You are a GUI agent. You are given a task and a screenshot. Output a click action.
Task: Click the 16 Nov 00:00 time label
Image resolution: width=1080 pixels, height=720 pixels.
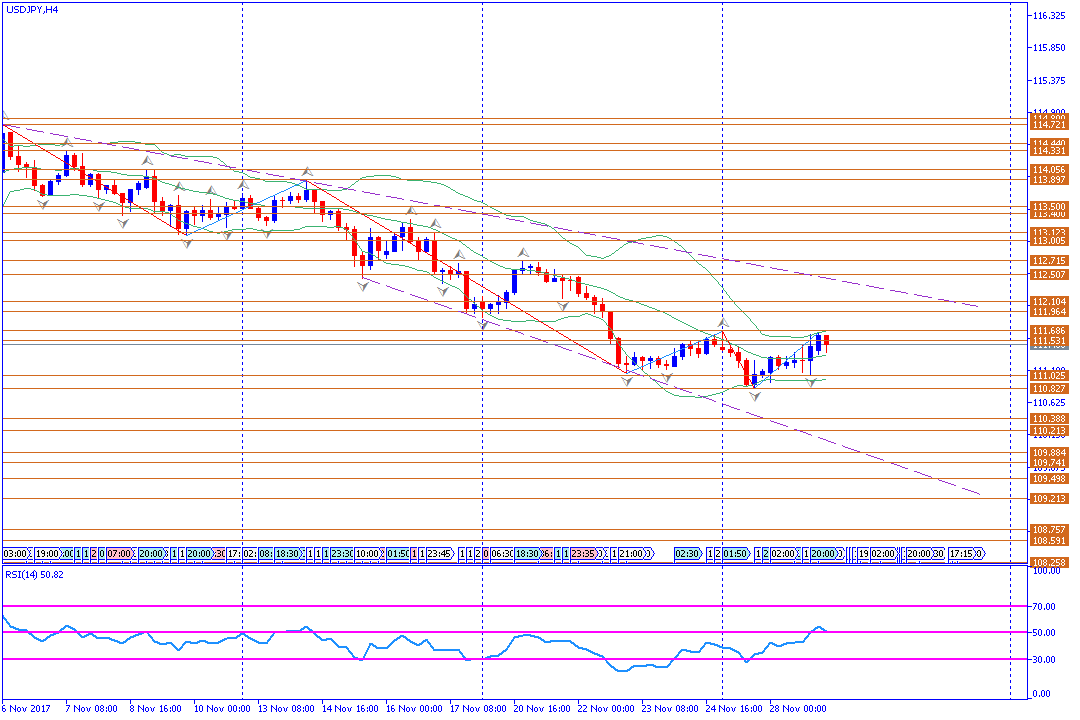click(x=414, y=709)
